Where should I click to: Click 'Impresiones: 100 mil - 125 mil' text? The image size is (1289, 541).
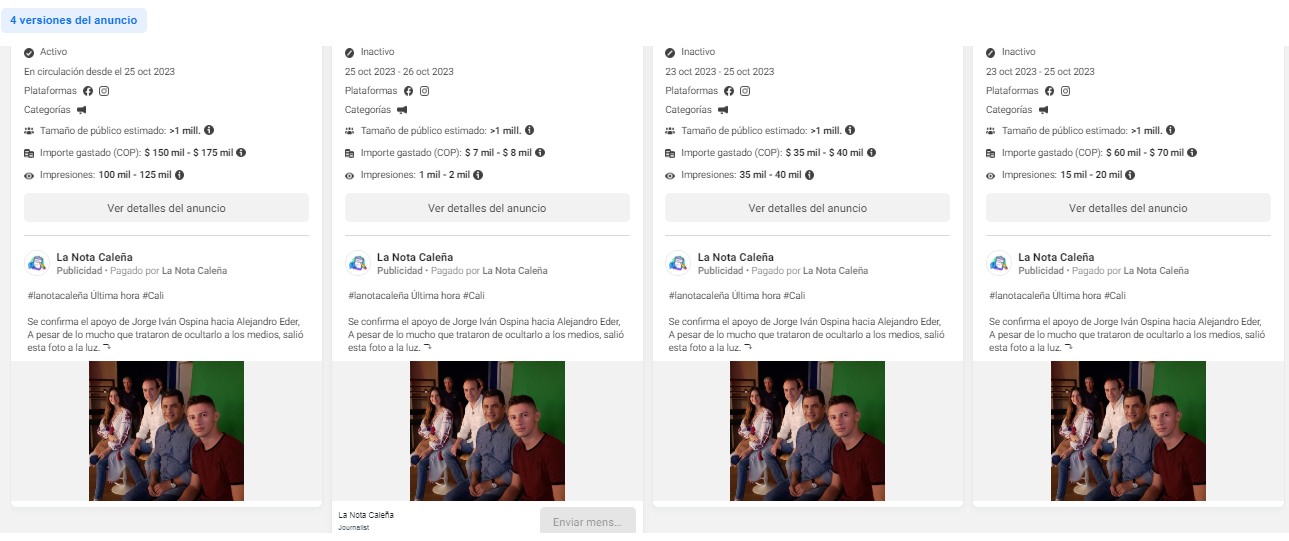[x=106, y=175]
